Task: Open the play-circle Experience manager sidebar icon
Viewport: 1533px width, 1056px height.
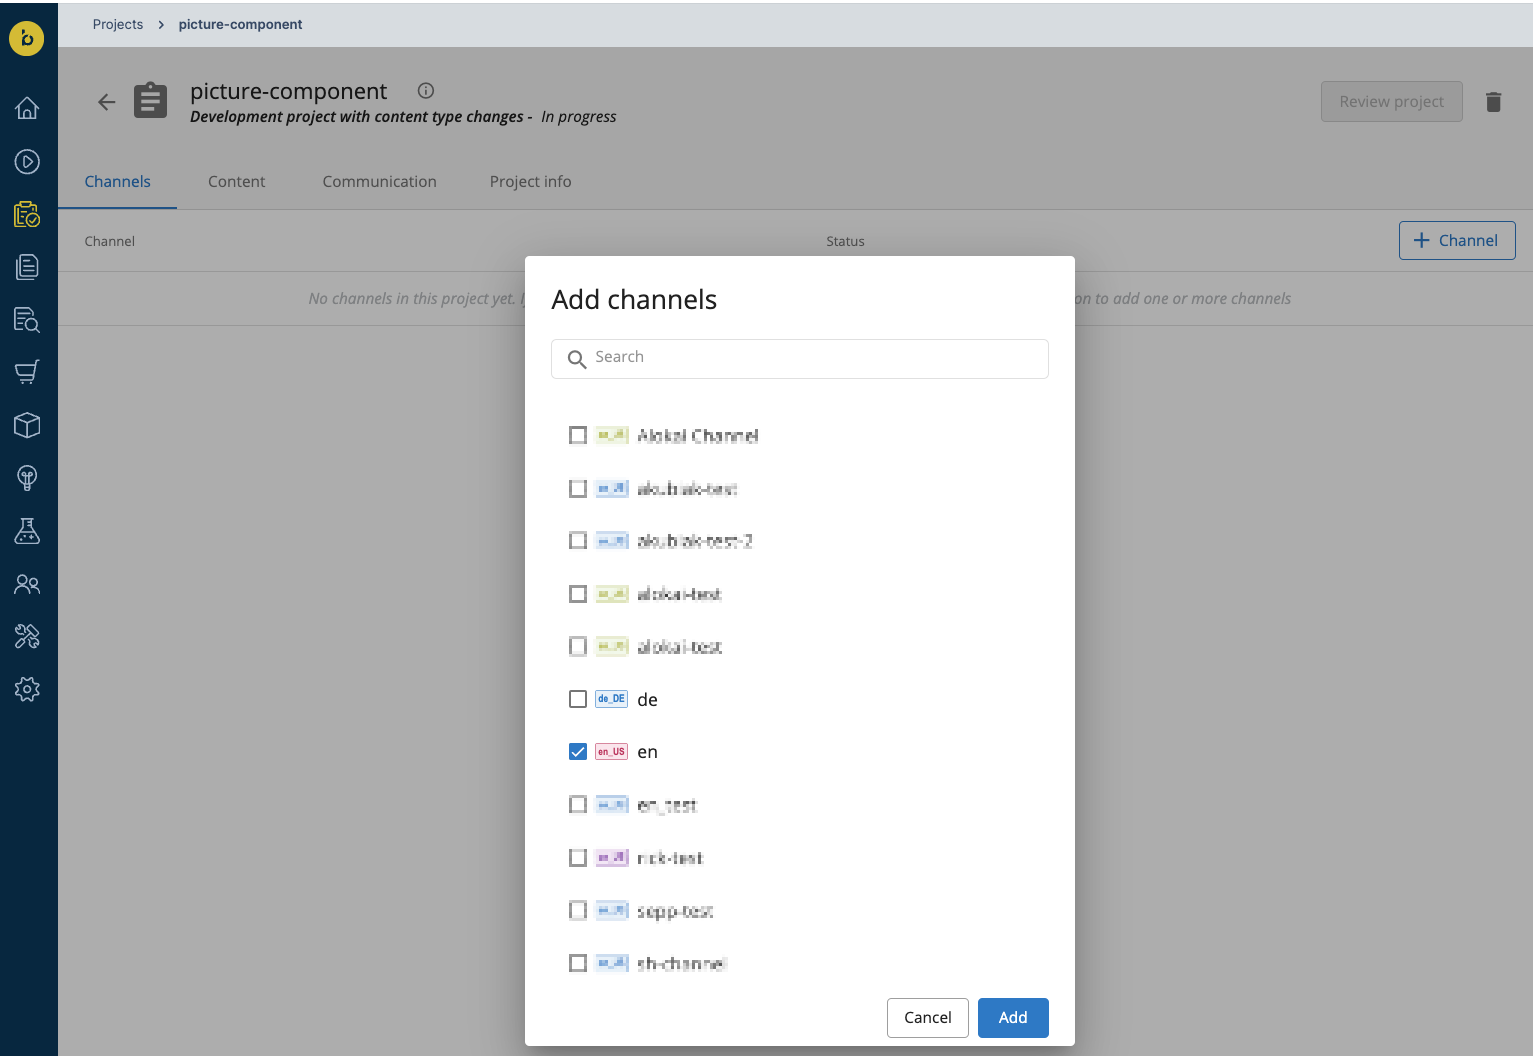Action: click(27, 161)
